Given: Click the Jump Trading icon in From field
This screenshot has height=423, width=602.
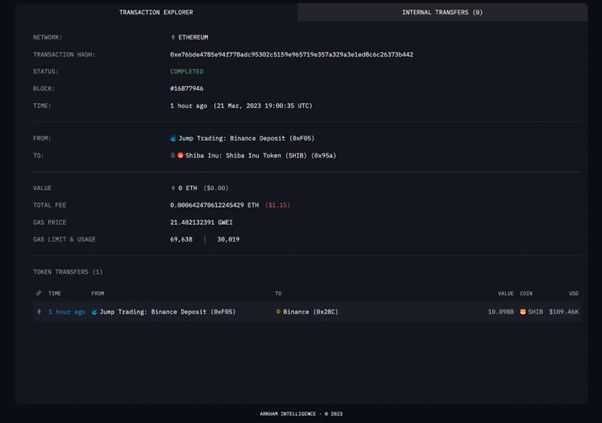Looking at the screenshot, I should click(173, 138).
